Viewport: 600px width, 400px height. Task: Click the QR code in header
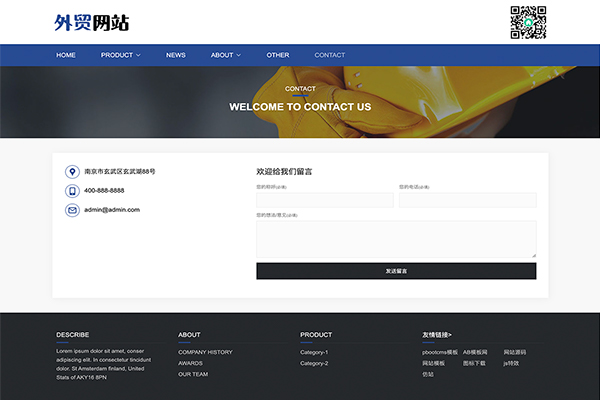[529, 22]
